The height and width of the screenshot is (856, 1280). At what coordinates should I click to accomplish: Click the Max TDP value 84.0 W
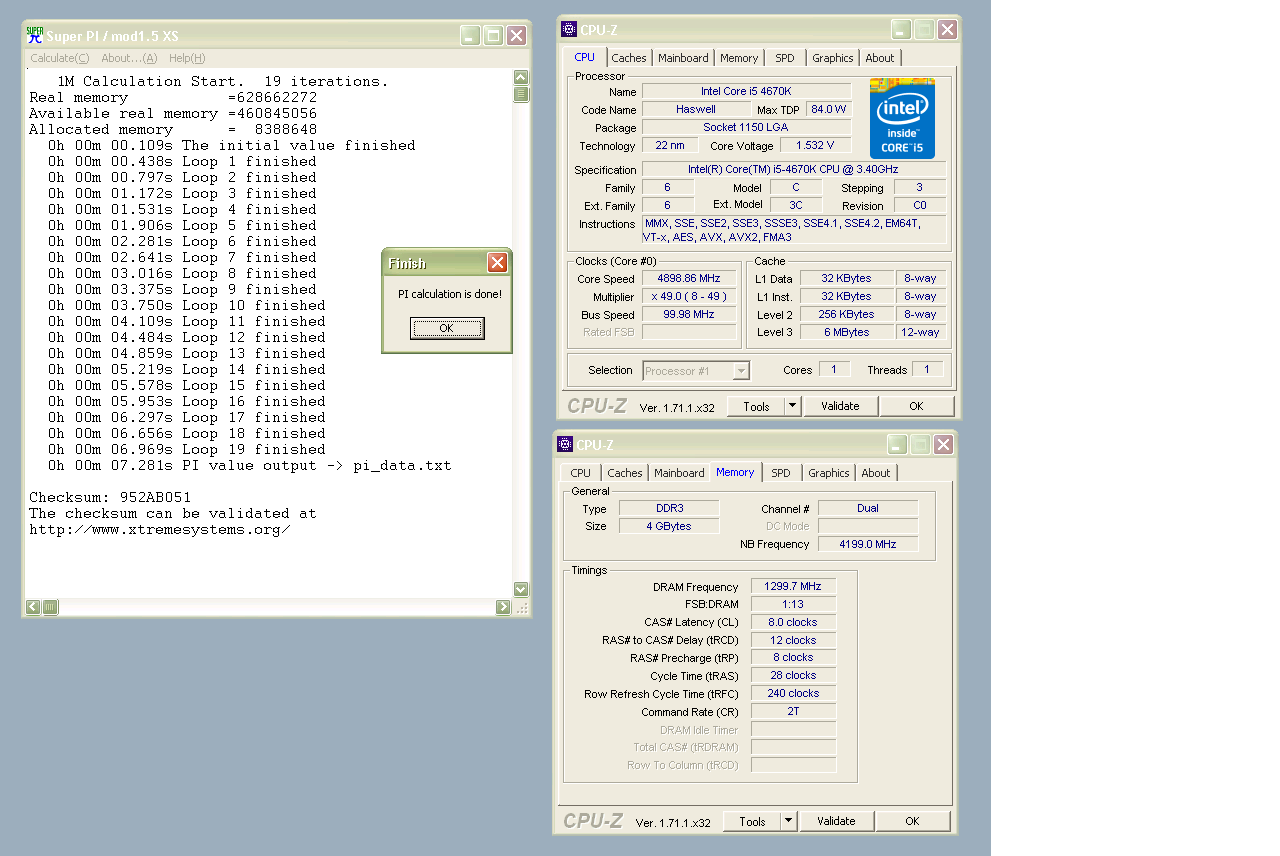[x=828, y=109]
